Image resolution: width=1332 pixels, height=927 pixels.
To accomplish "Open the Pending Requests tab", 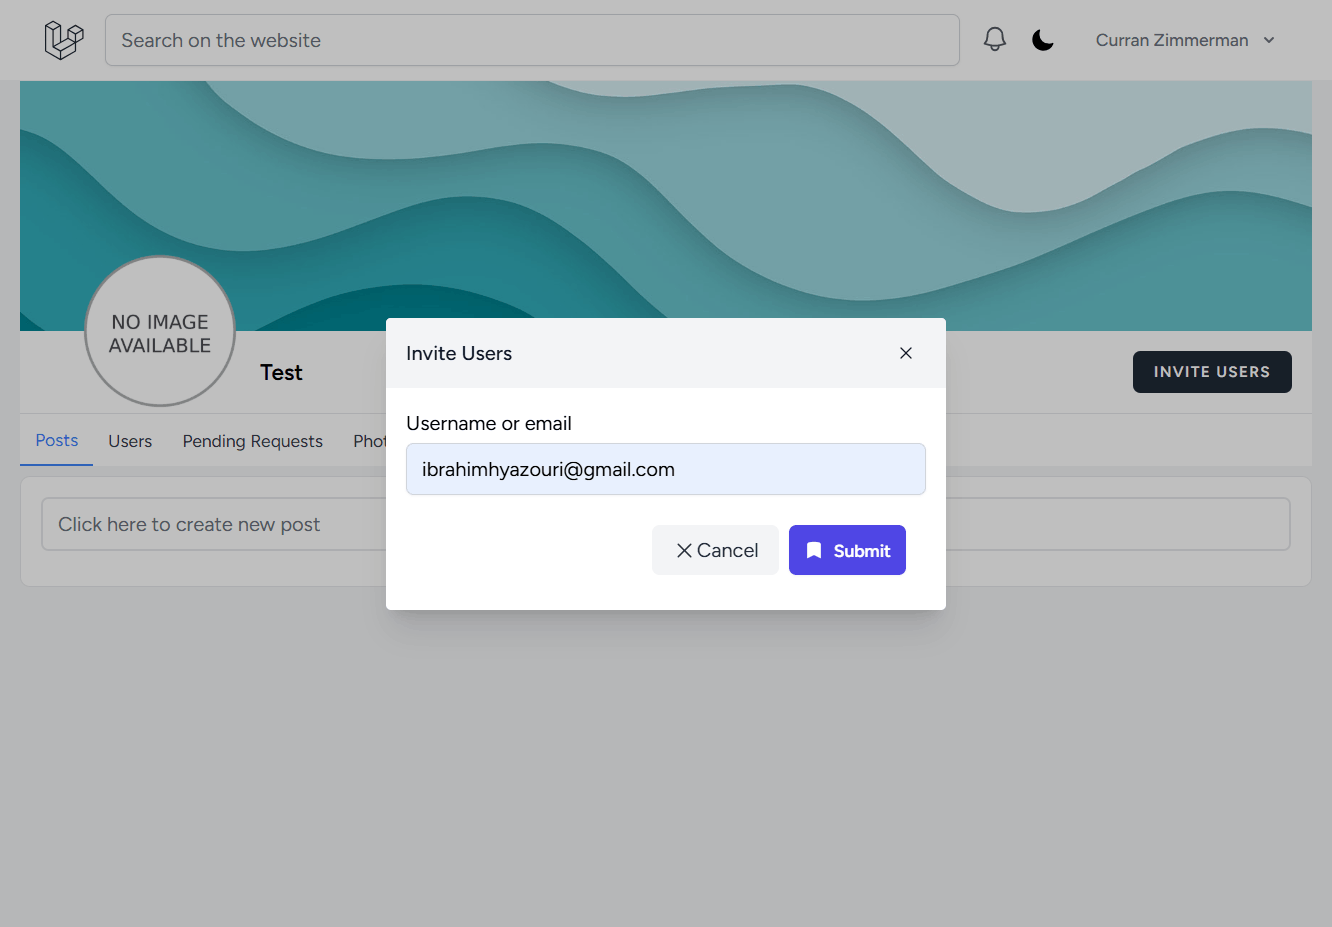I will coord(253,442).
